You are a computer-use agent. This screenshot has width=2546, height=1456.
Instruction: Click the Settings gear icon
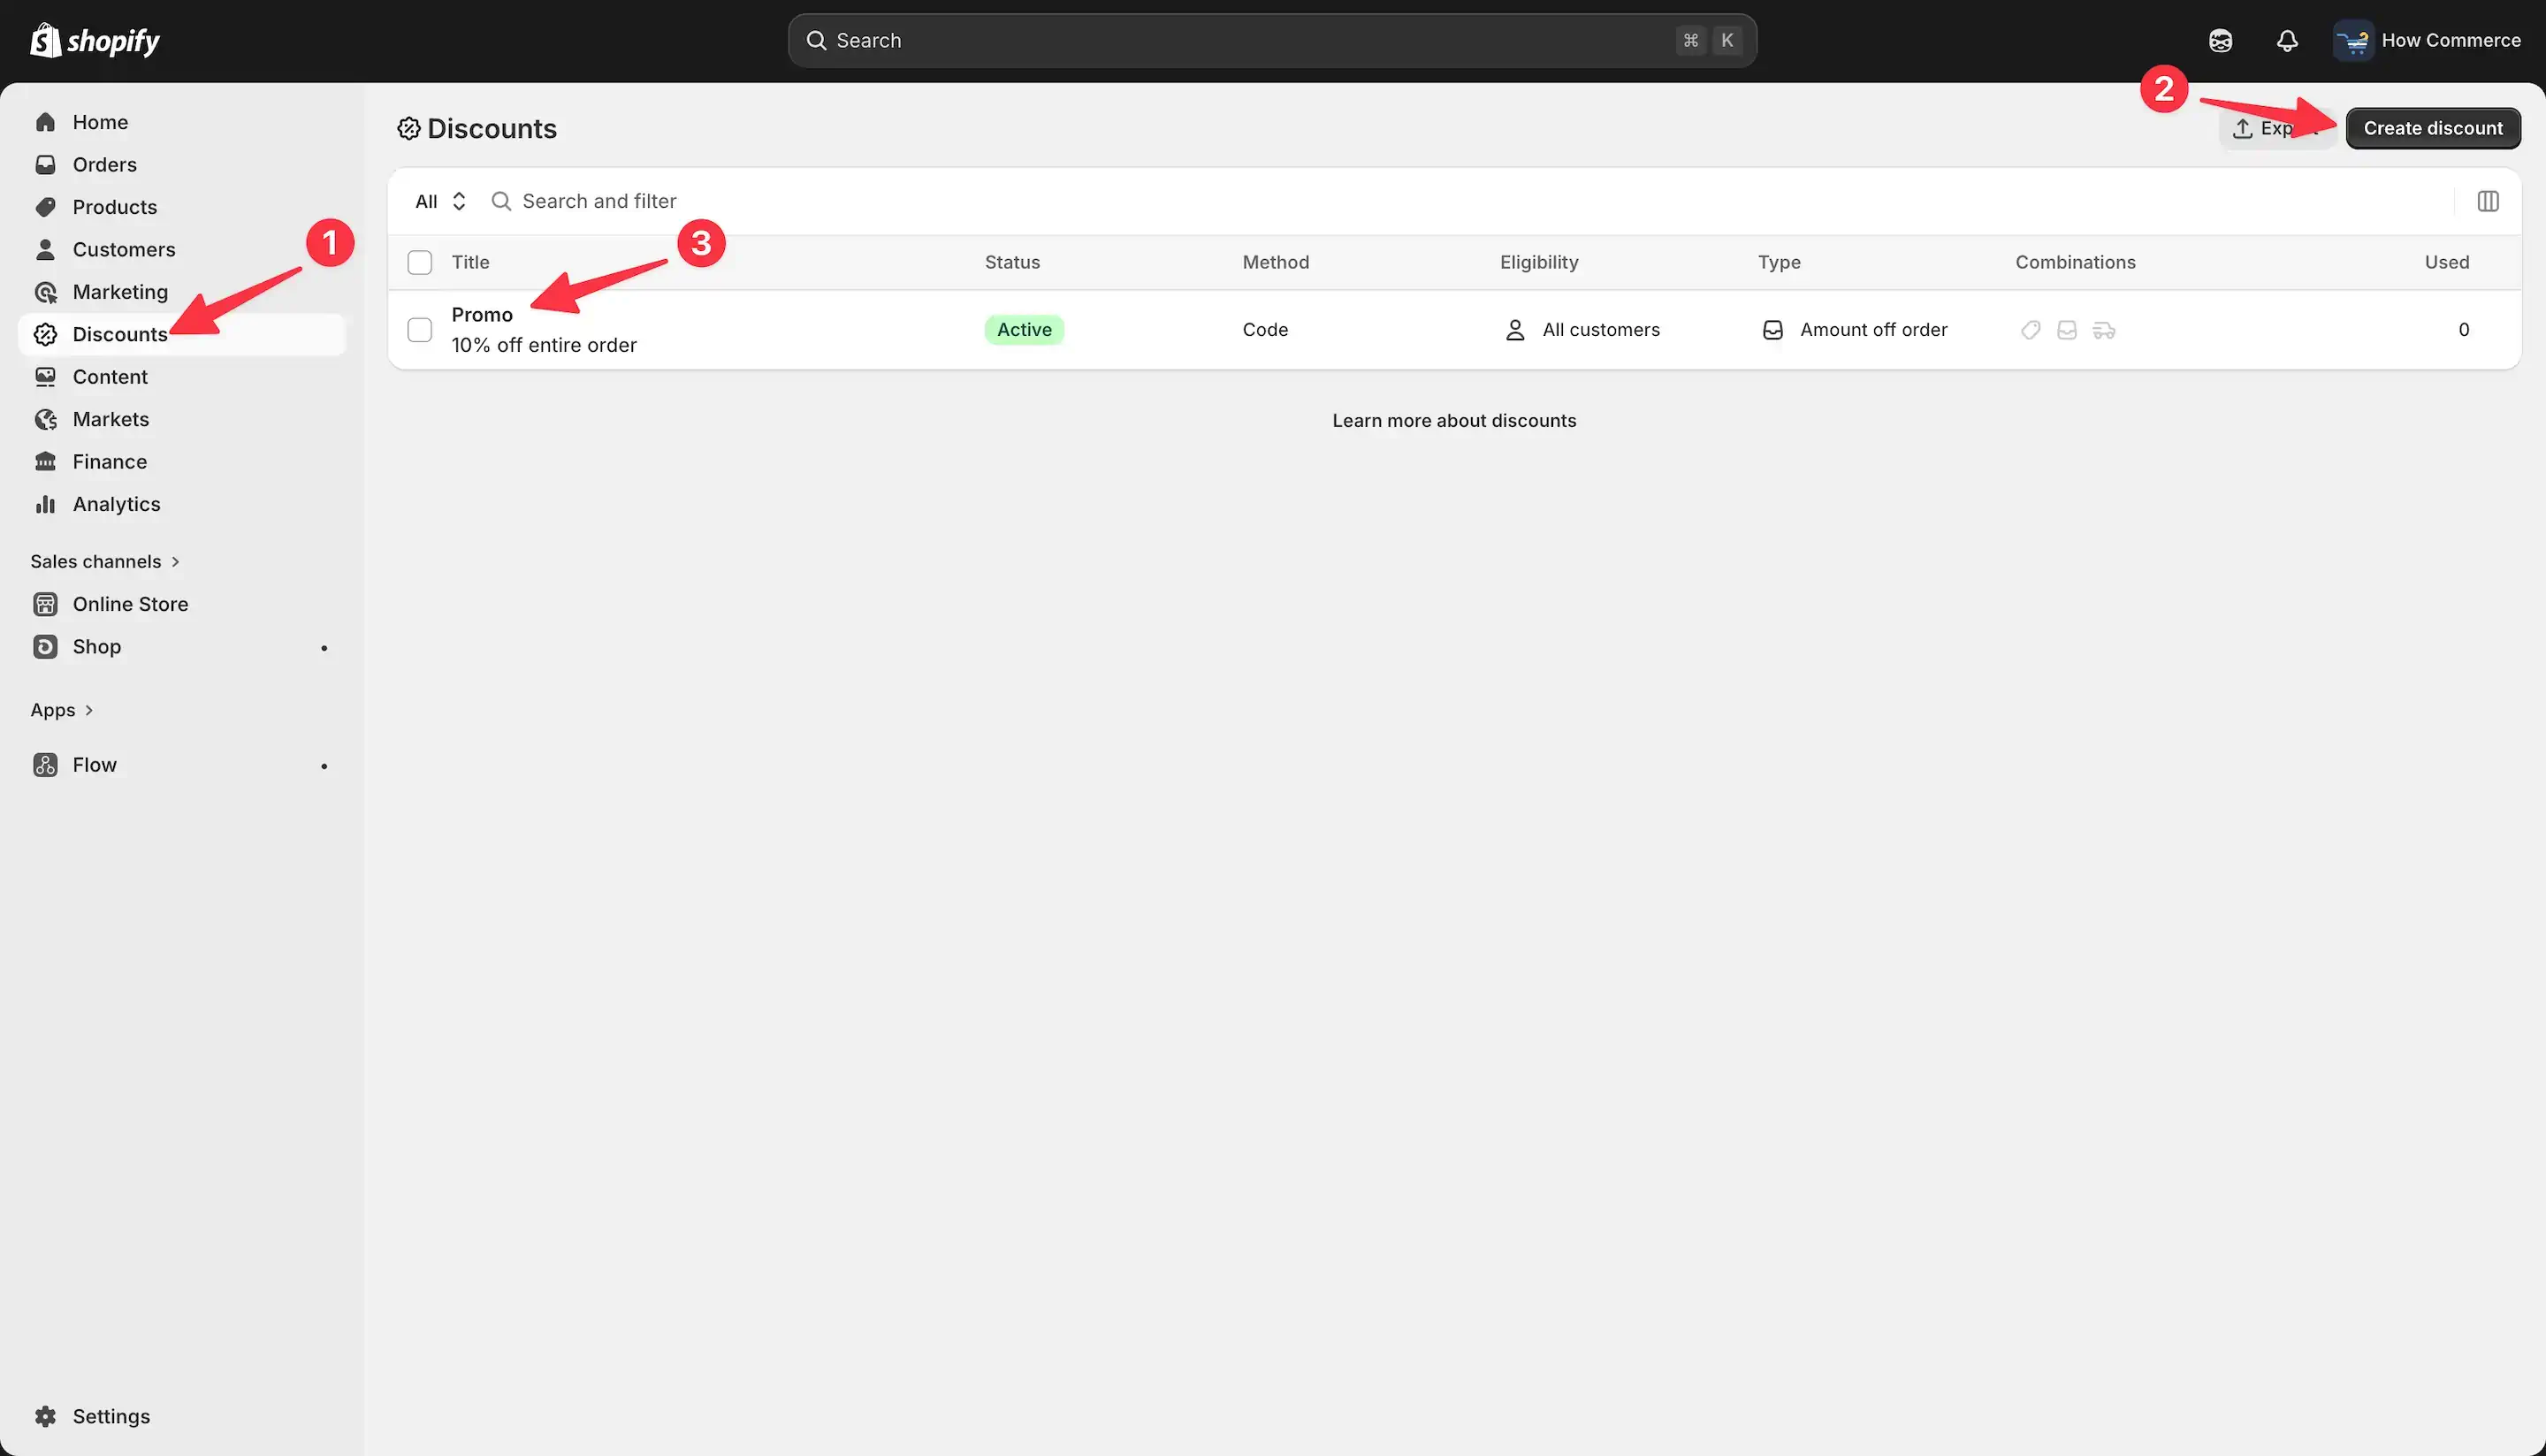tap(45, 1416)
